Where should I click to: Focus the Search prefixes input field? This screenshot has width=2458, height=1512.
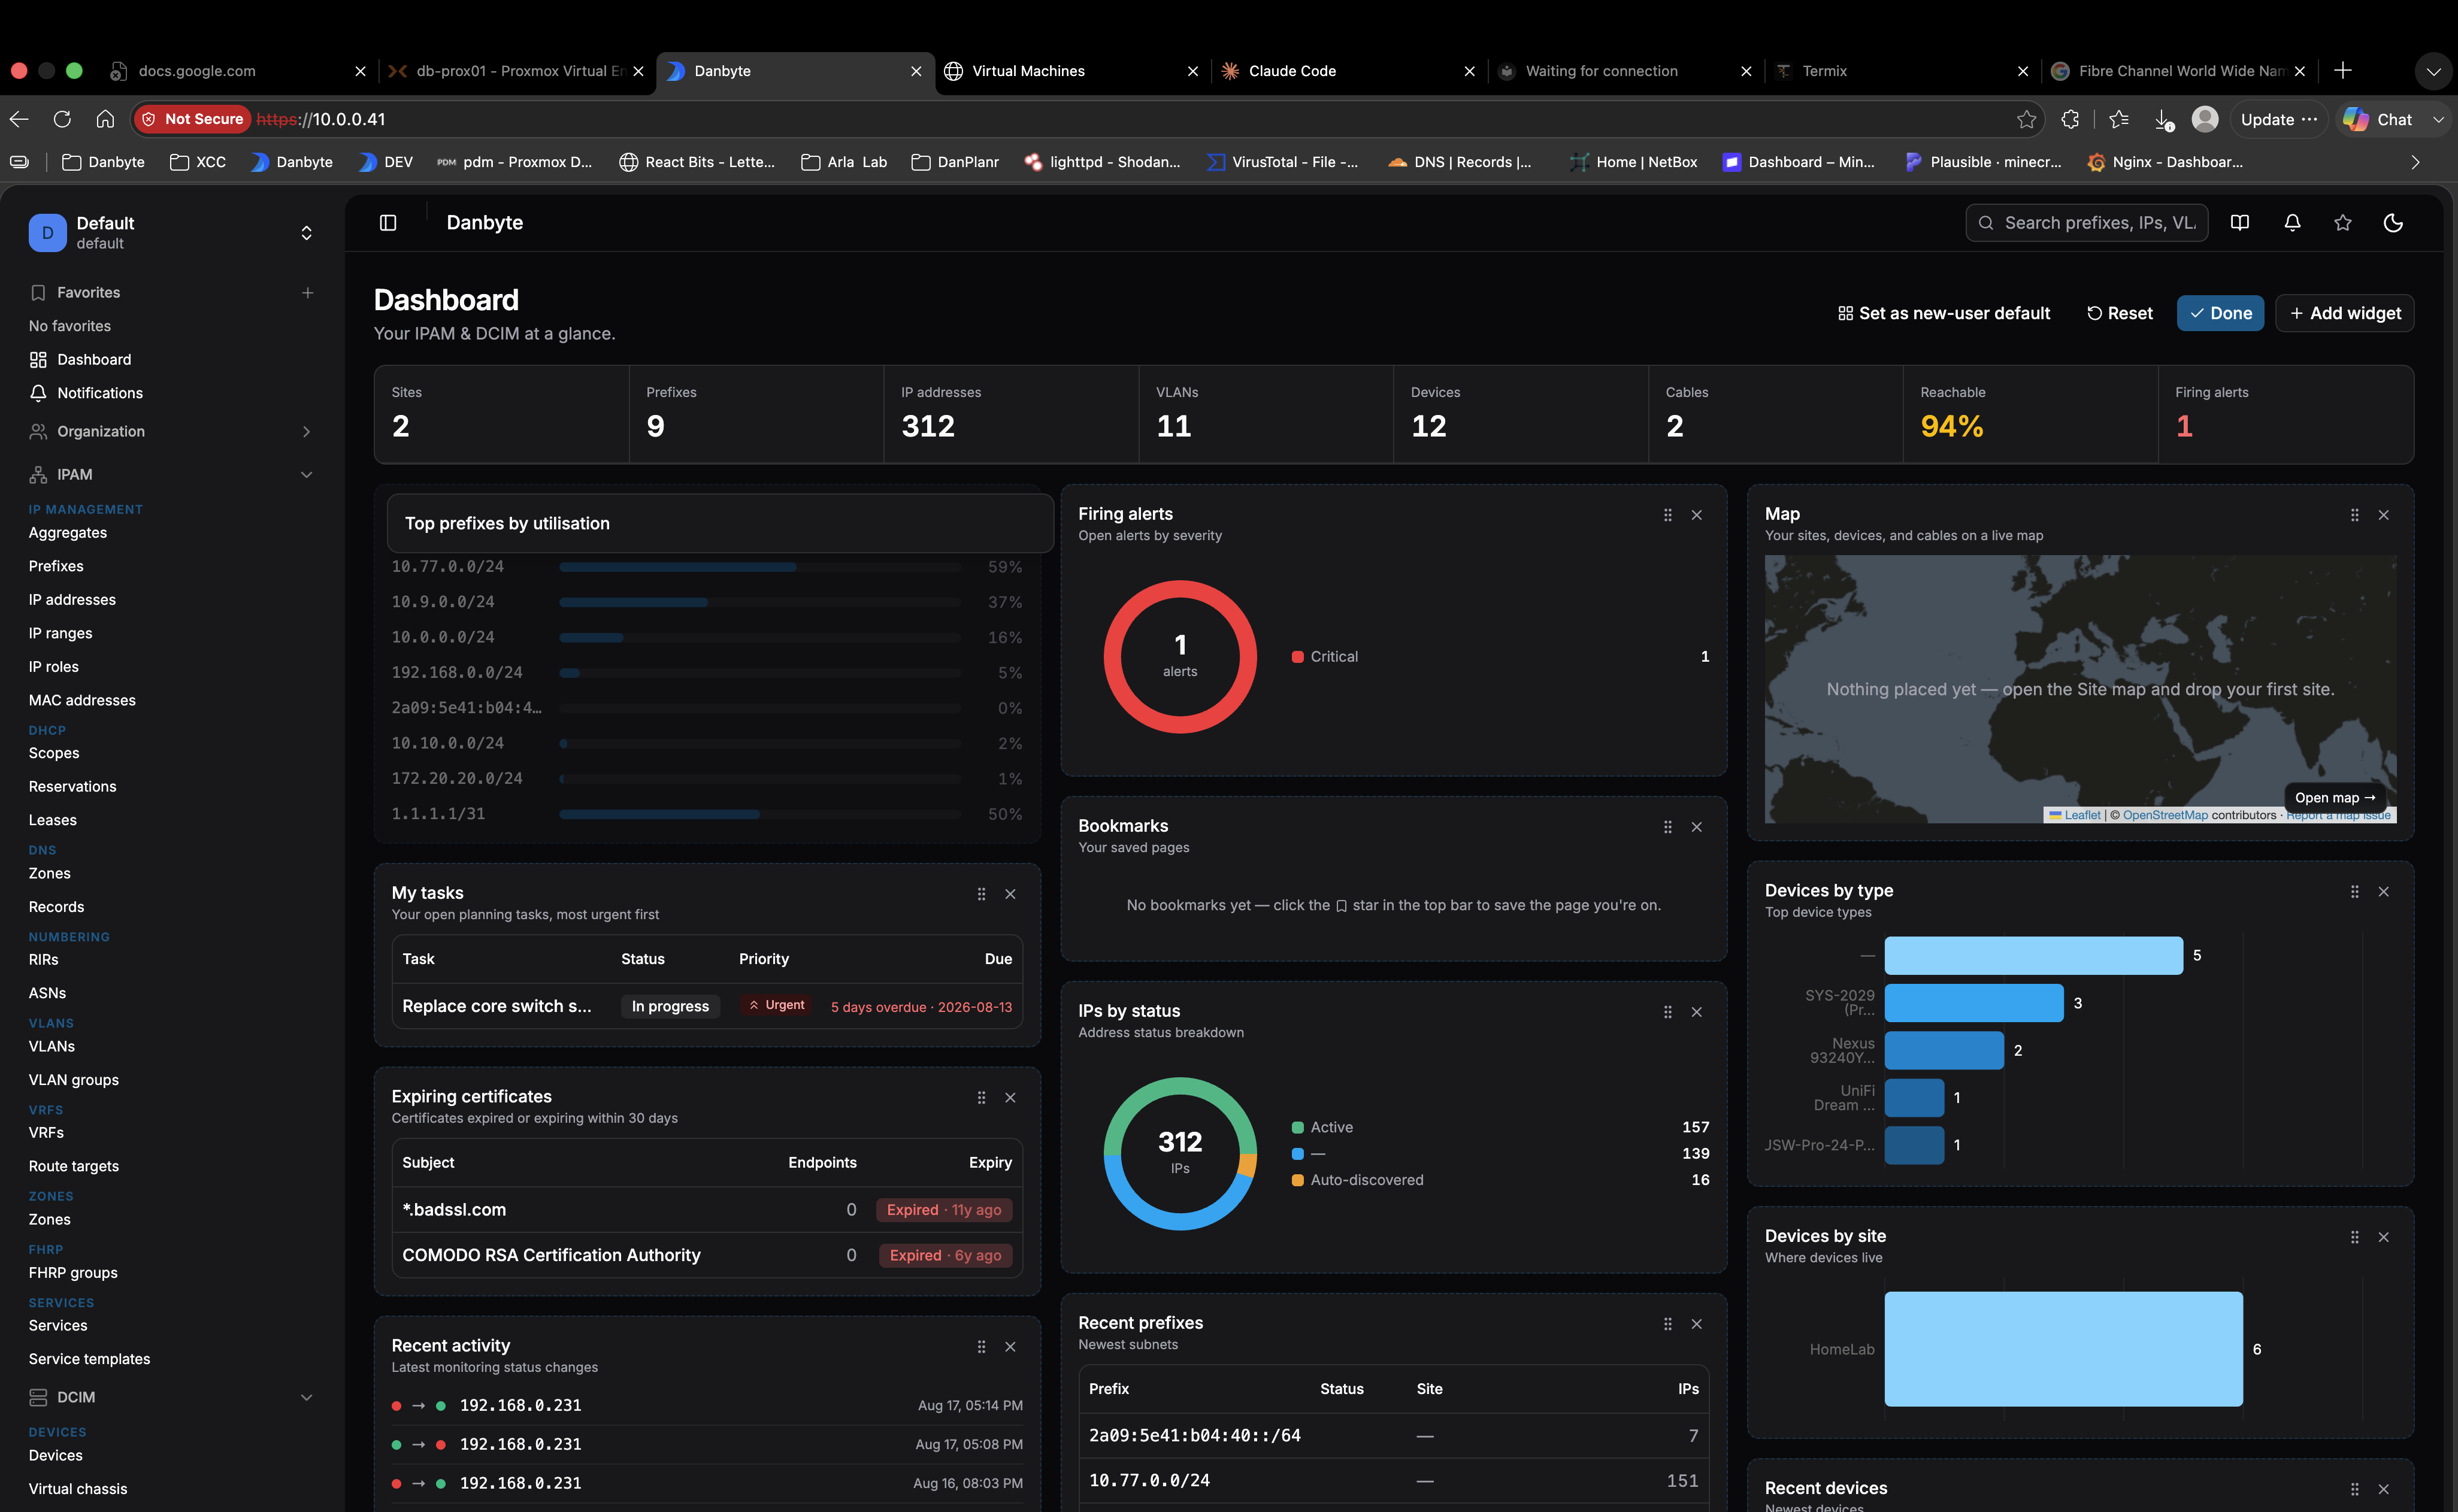point(2087,223)
